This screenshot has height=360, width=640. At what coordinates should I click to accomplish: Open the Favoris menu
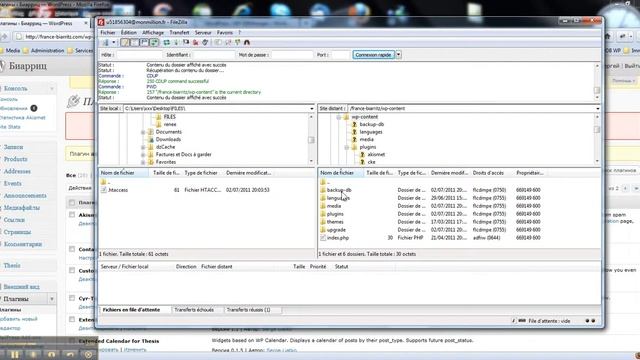point(224,33)
